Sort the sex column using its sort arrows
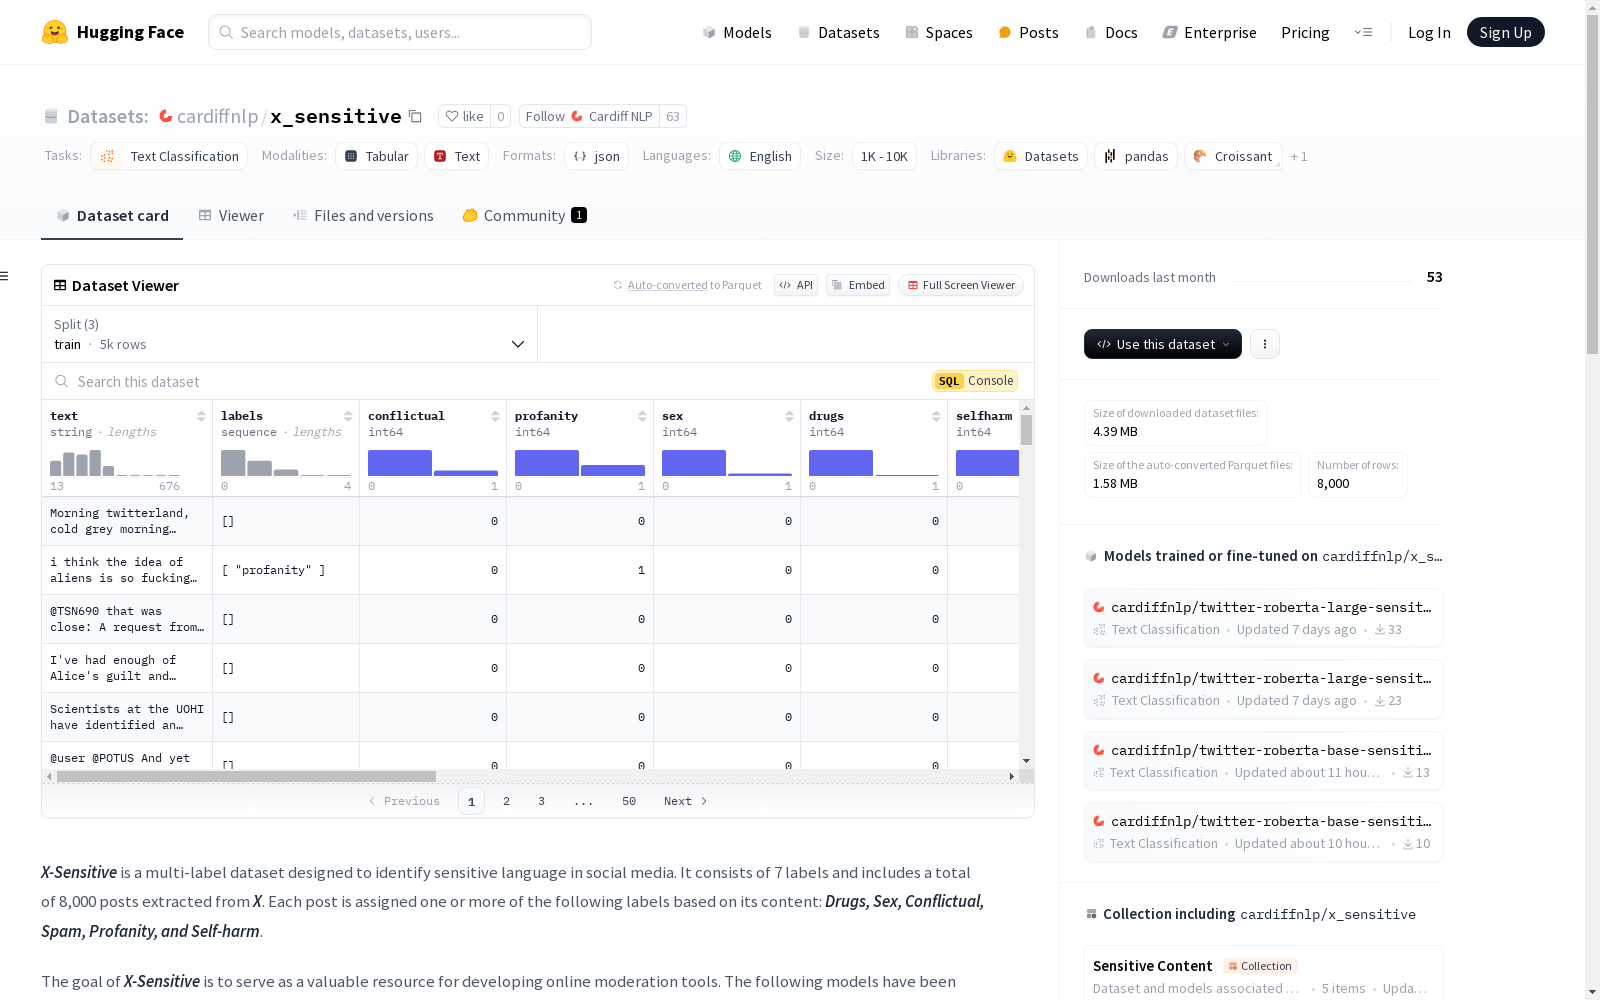Image resolution: width=1600 pixels, height=1000 pixels. (789, 416)
